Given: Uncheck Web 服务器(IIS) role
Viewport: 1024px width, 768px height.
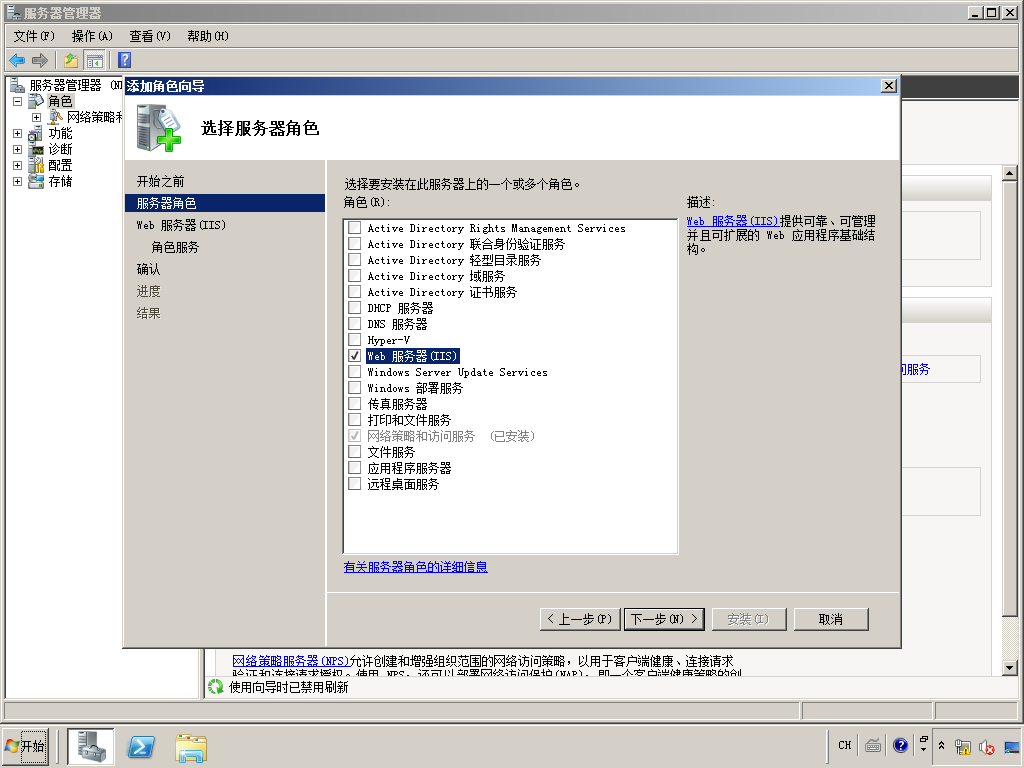Looking at the screenshot, I should (x=355, y=356).
